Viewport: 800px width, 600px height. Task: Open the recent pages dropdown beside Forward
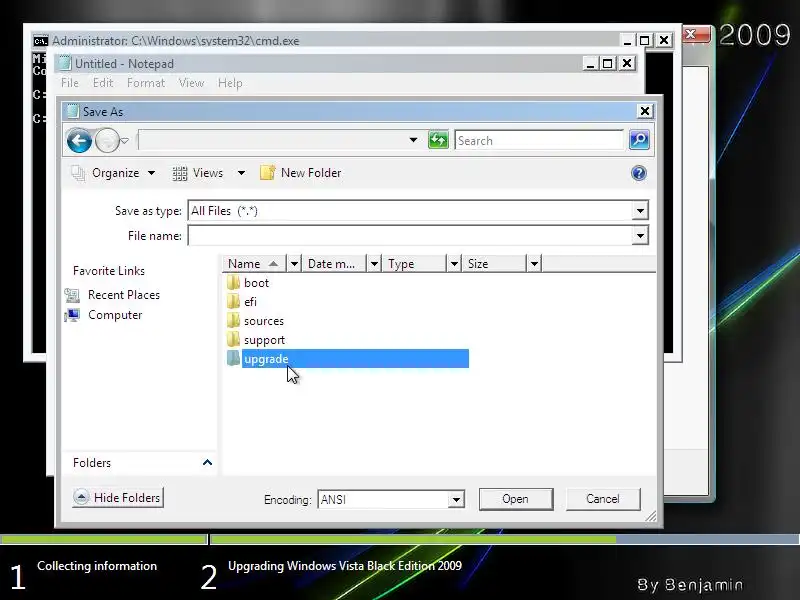pos(125,141)
